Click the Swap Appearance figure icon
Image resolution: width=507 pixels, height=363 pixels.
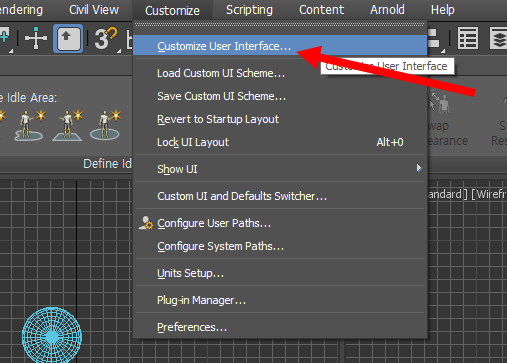coord(441,103)
